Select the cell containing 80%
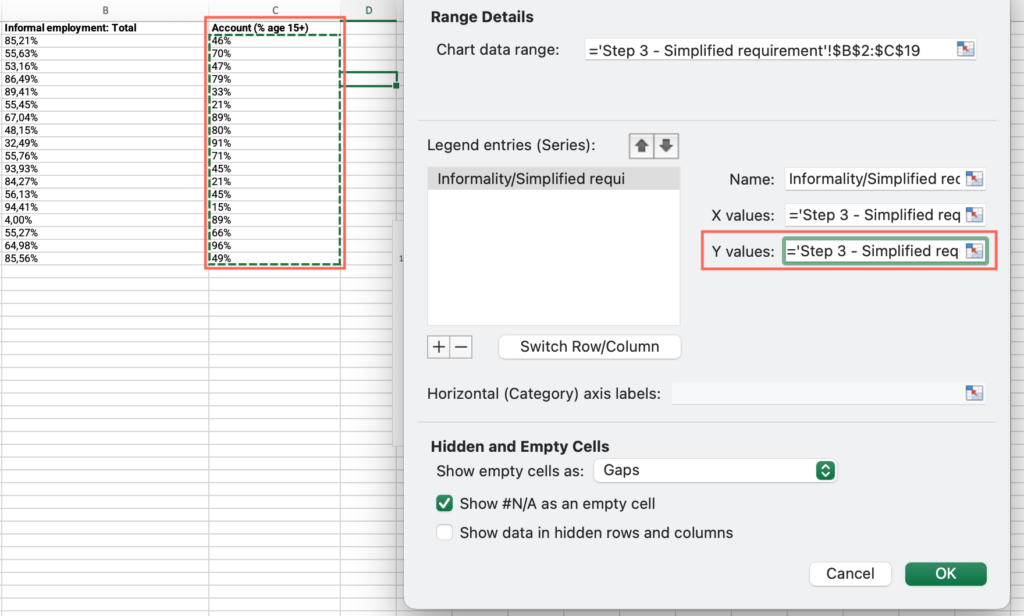Viewport: 1024px width, 616px height. click(275, 130)
